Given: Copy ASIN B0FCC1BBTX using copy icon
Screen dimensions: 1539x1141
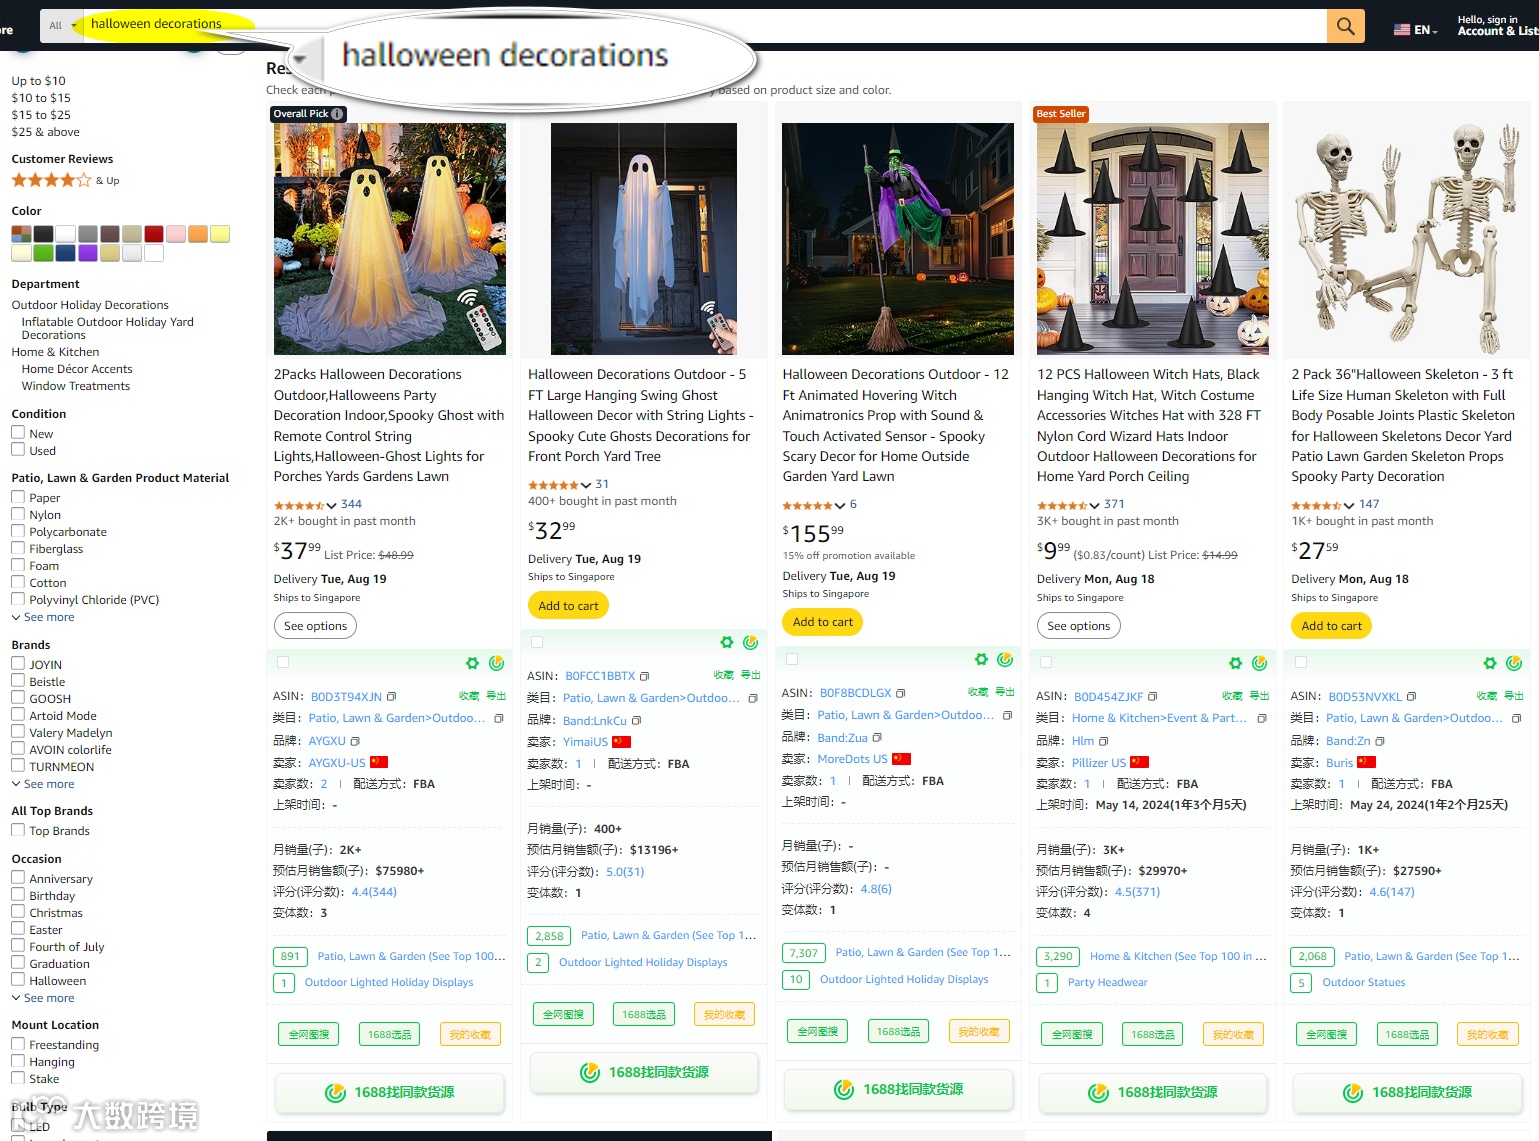Looking at the screenshot, I should pyautogui.click(x=644, y=676).
